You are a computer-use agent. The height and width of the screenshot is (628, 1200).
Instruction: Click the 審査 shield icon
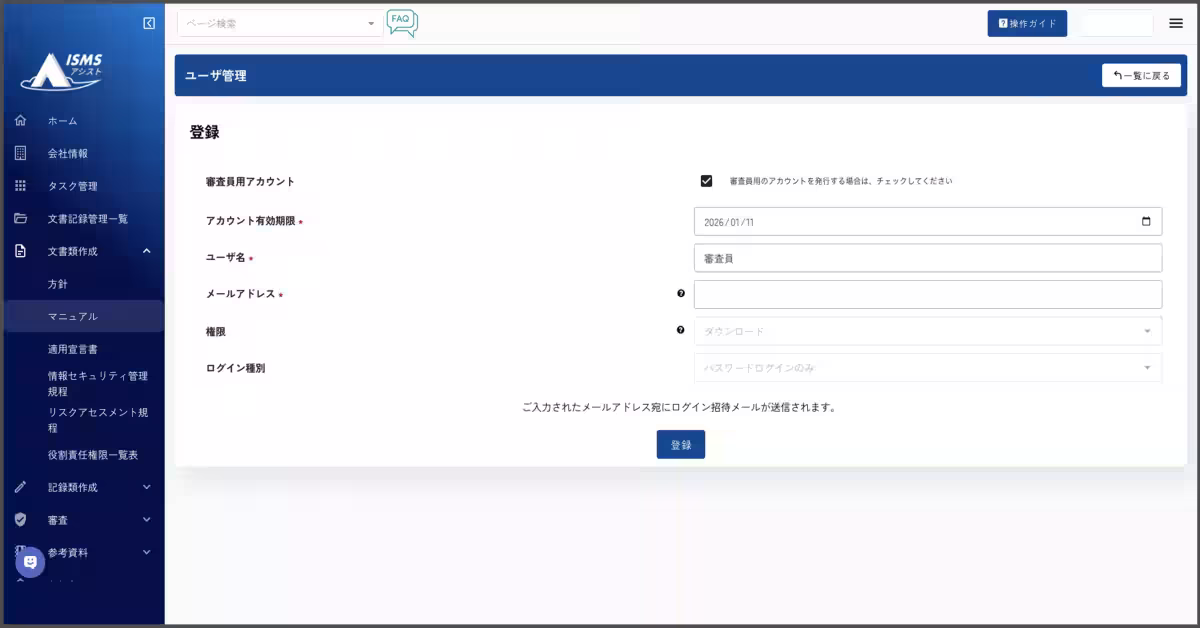(20, 519)
